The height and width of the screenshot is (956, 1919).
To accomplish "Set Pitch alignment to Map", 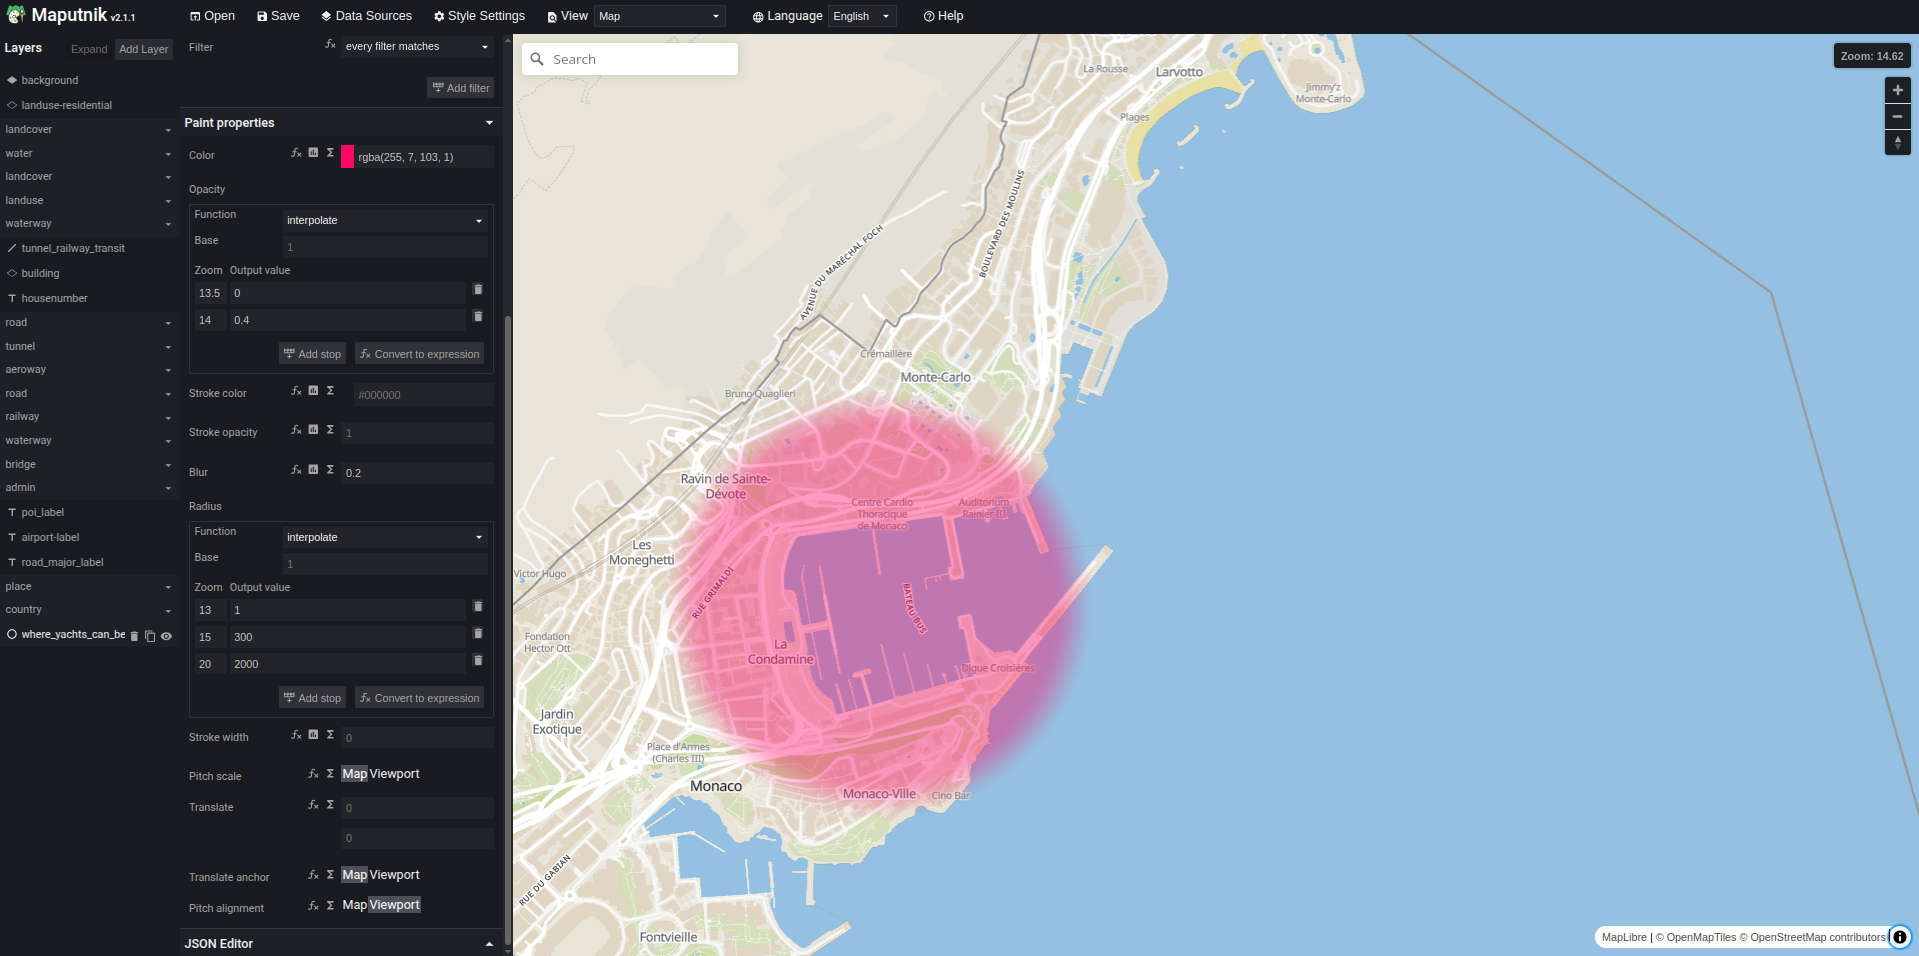I will pos(354,905).
